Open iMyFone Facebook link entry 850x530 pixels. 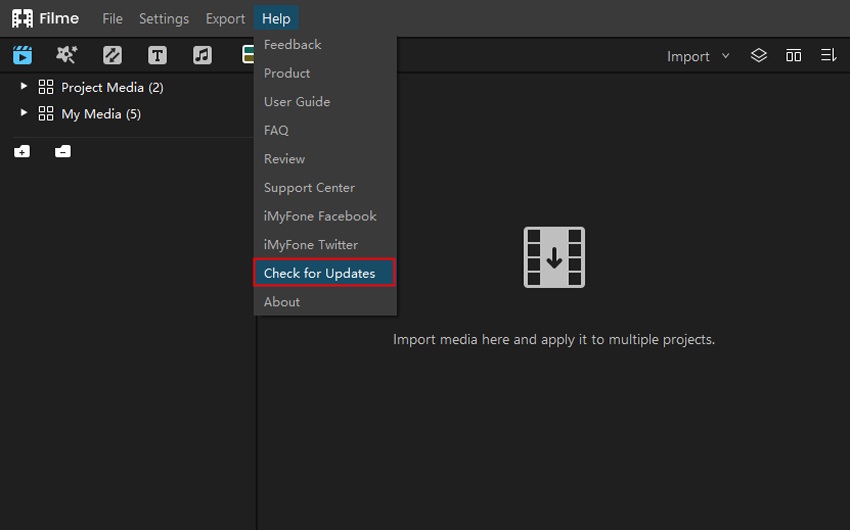pyautogui.click(x=325, y=216)
